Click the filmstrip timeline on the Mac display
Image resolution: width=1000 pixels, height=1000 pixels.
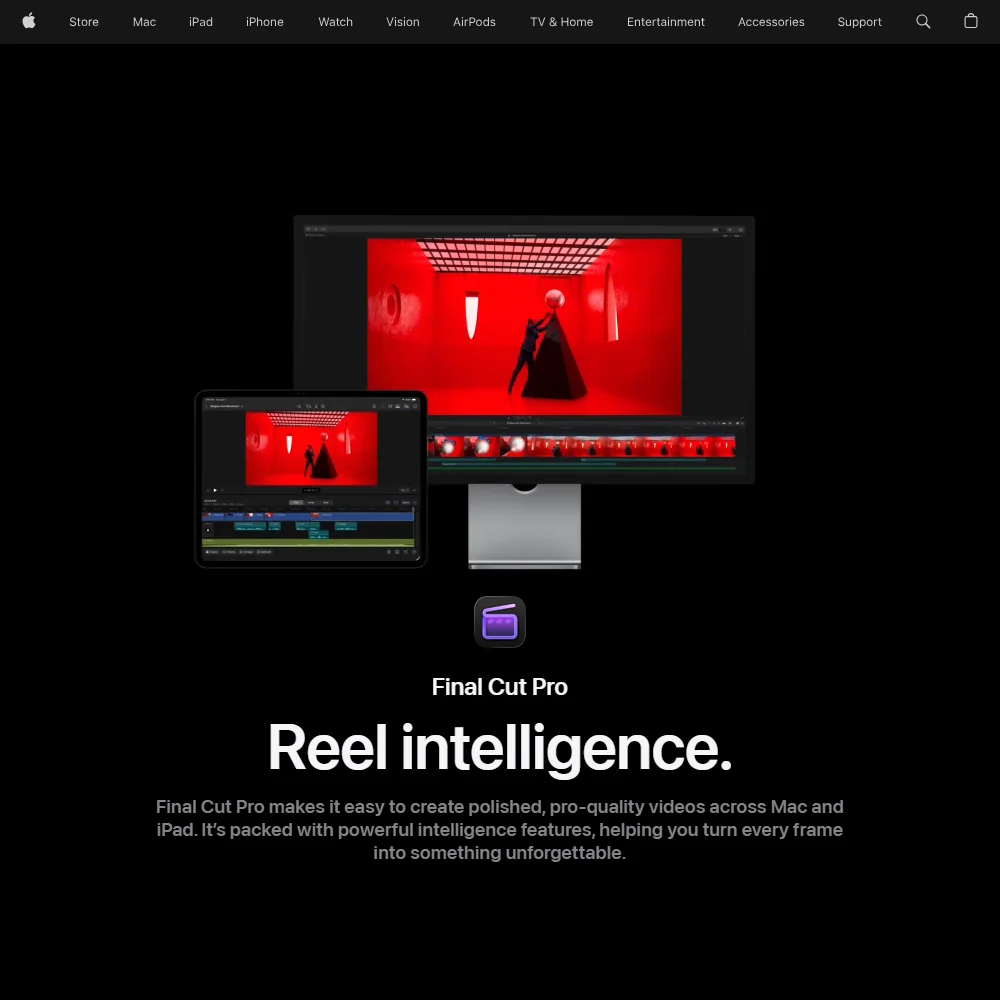click(x=581, y=446)
